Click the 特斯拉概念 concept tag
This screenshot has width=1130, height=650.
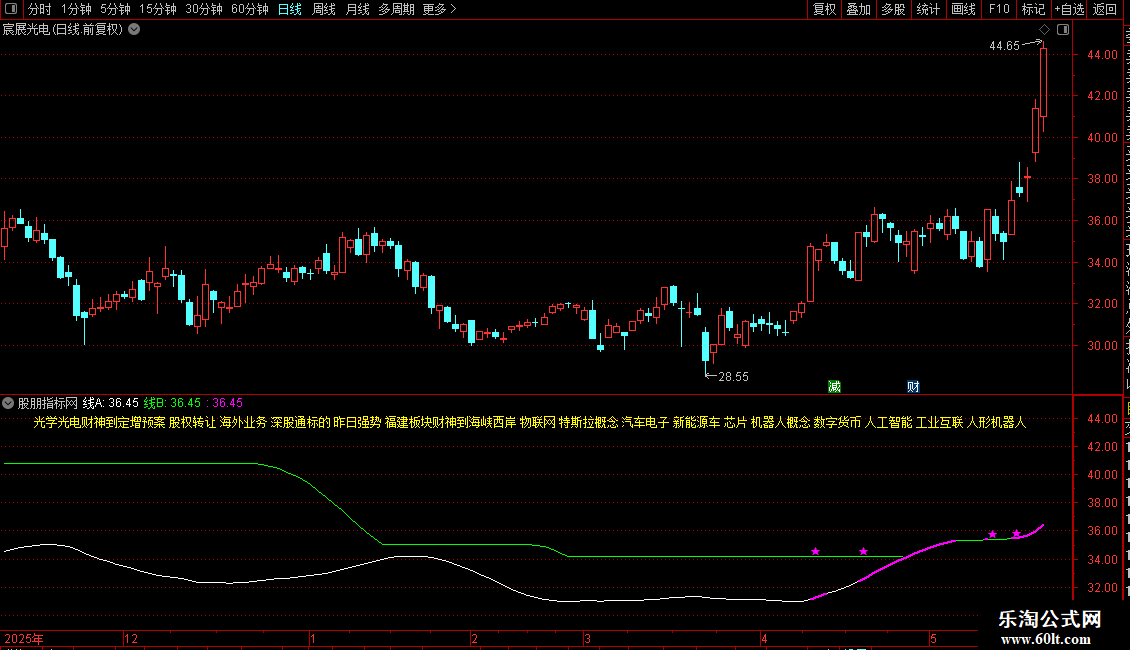[589, 422]
